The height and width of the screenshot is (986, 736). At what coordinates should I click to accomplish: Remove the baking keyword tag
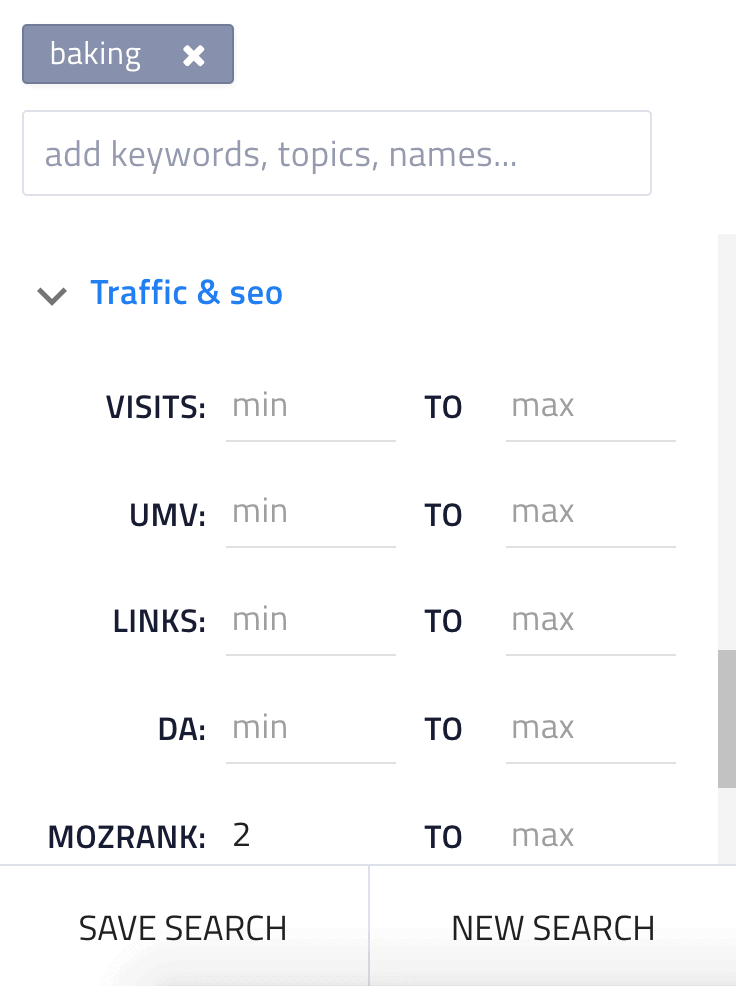(194, 56)
